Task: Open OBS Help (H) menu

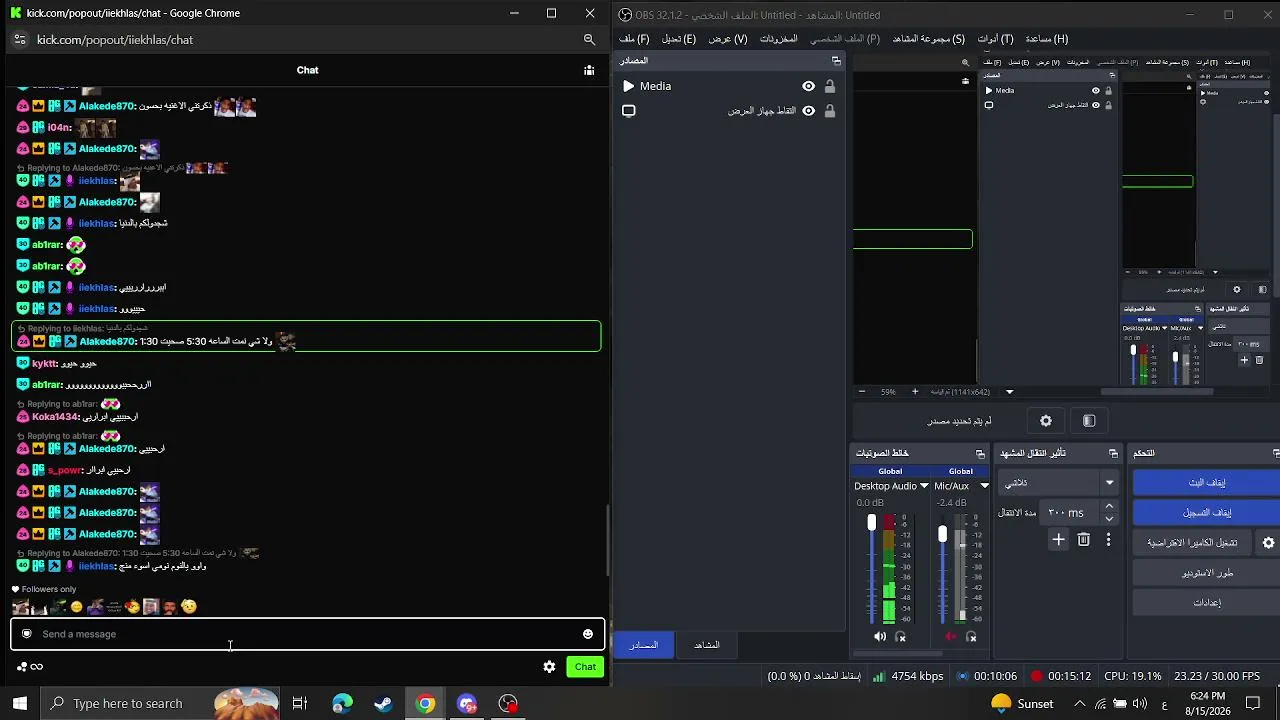Action: pyautogui.click(x=1046, y=39)
